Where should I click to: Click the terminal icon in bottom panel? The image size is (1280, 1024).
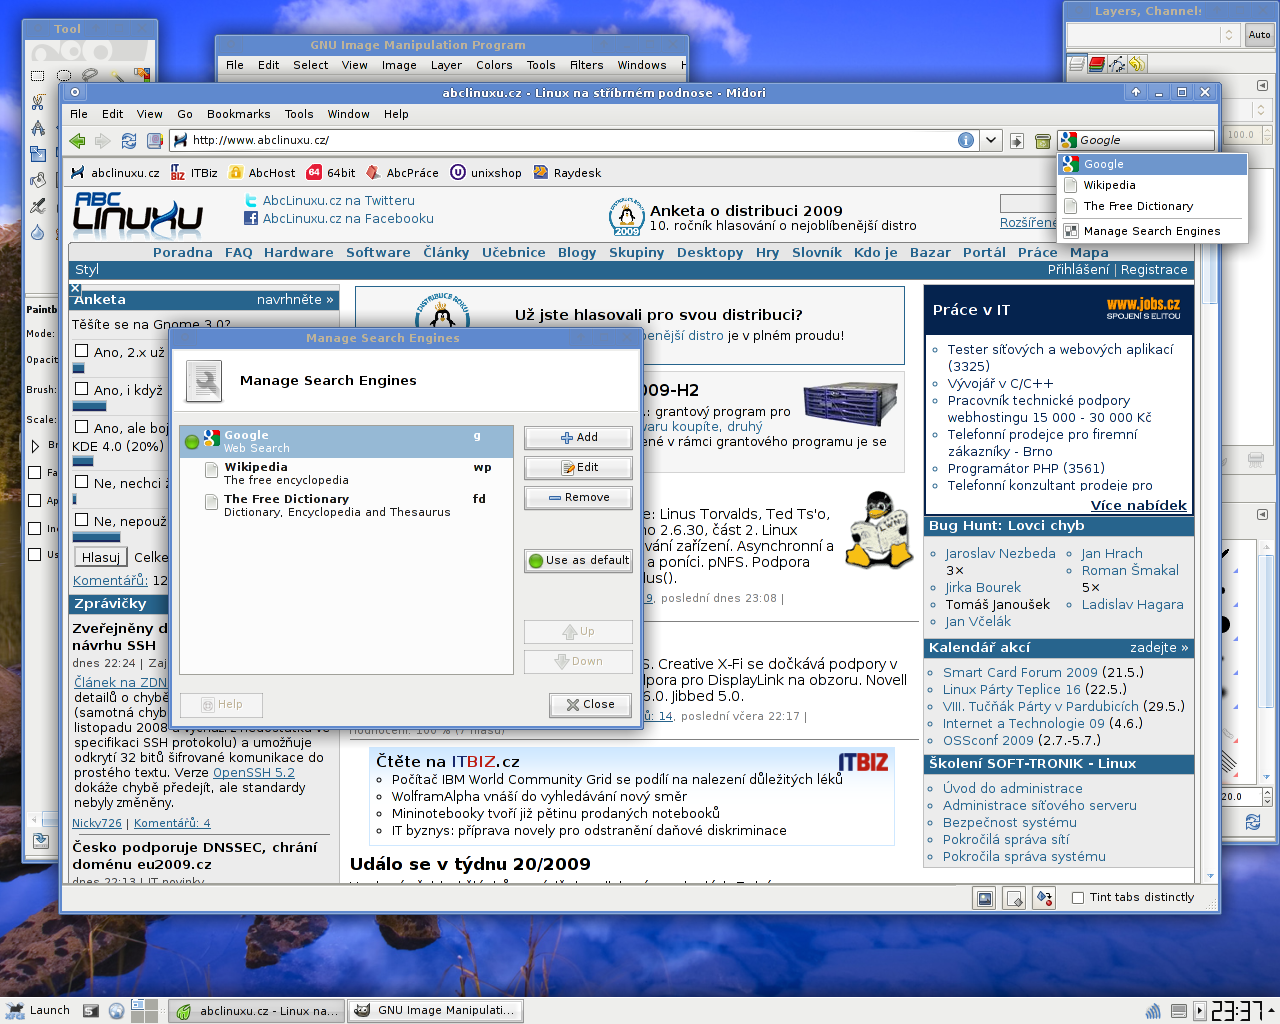[x=91, y=1011]
